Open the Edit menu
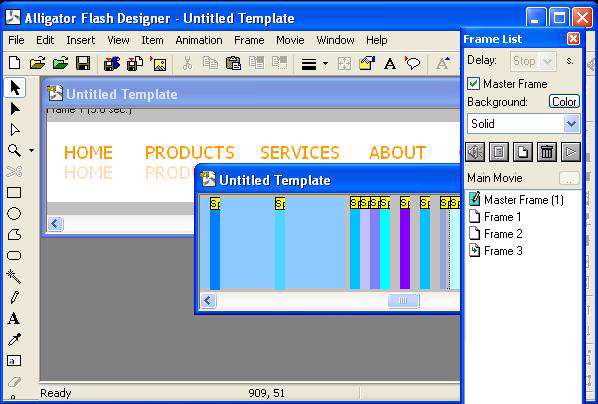Viewport: 598px width, 404px height. tap(45, 40)
